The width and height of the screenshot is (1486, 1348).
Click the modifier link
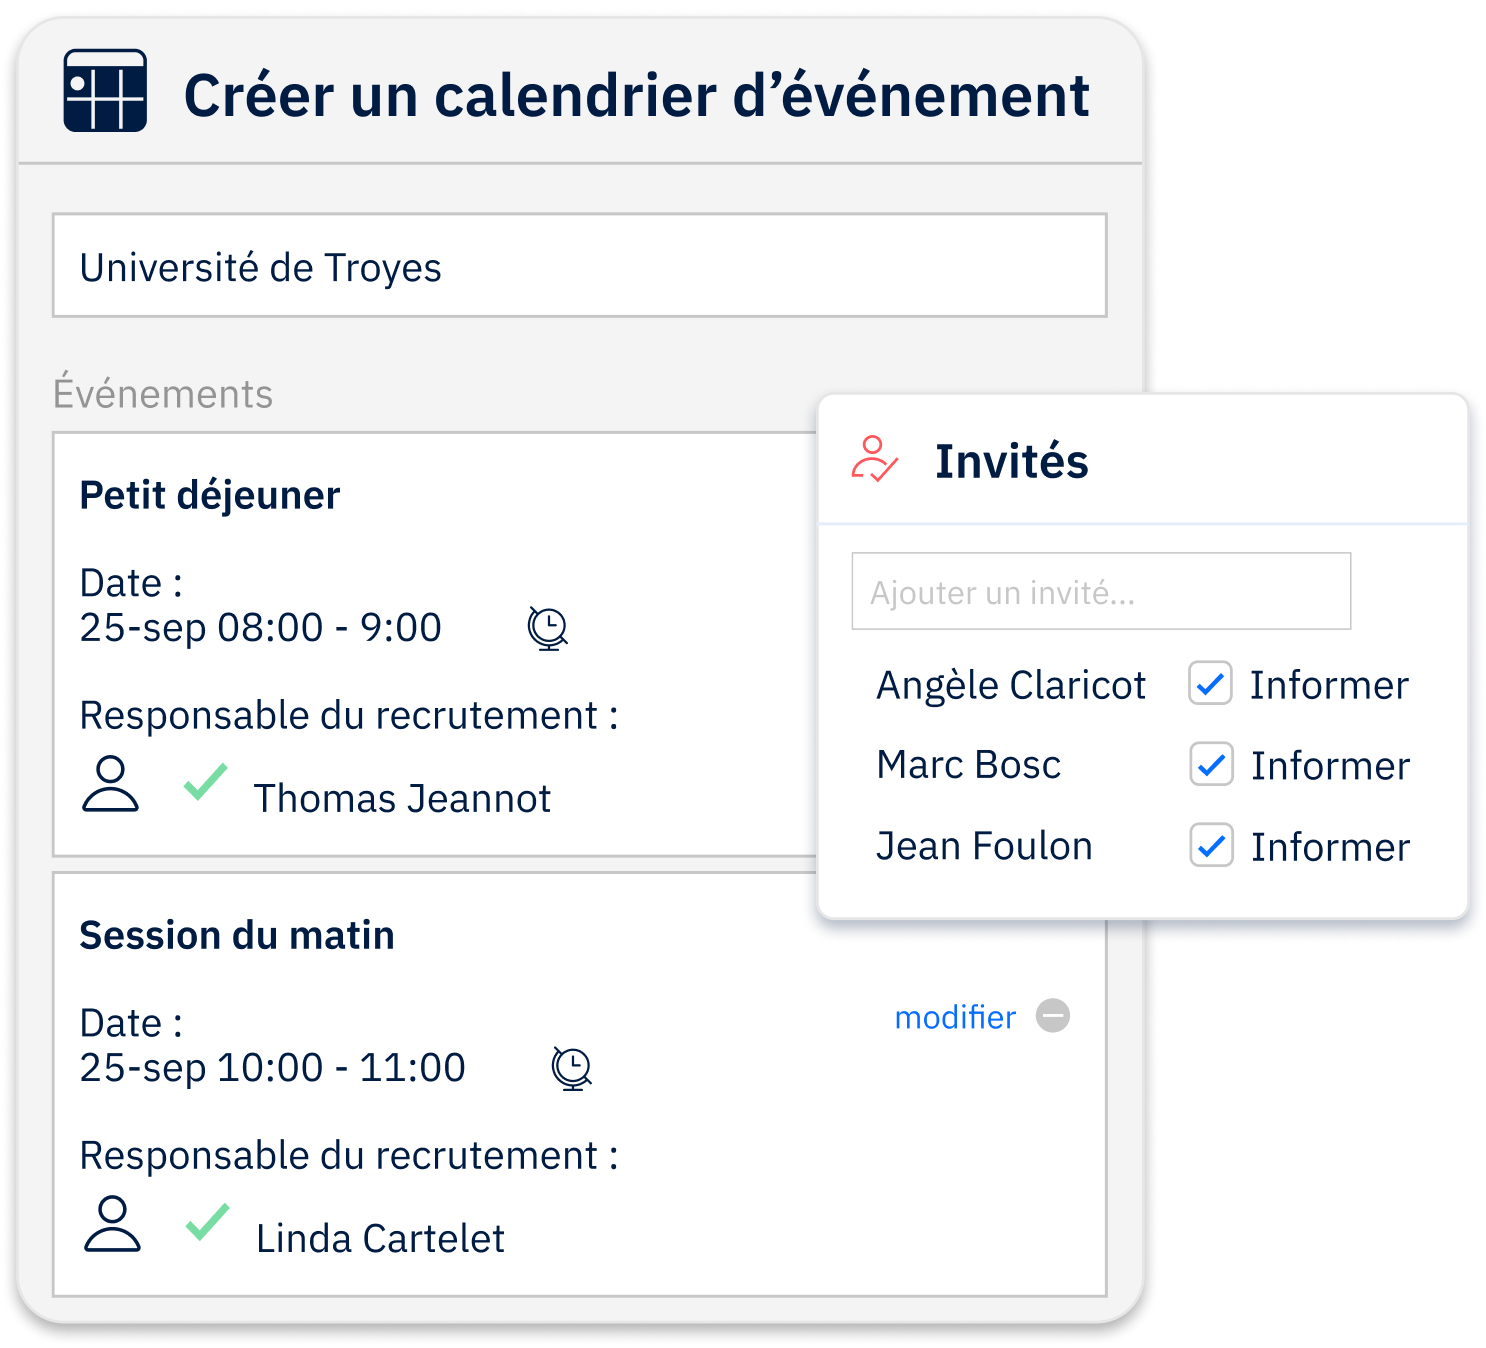click(x=955, y=1017)
